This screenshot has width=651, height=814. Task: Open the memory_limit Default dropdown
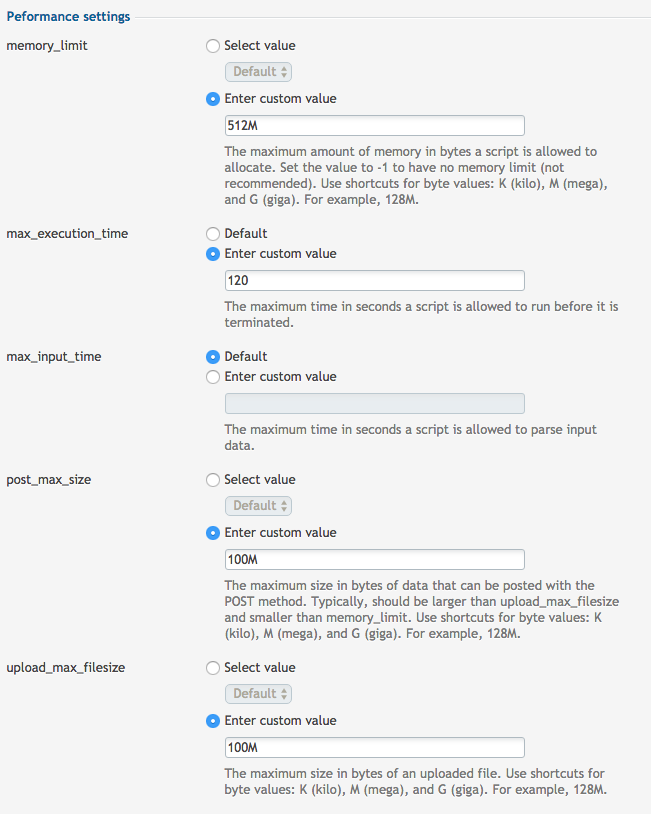coord(258,72)
